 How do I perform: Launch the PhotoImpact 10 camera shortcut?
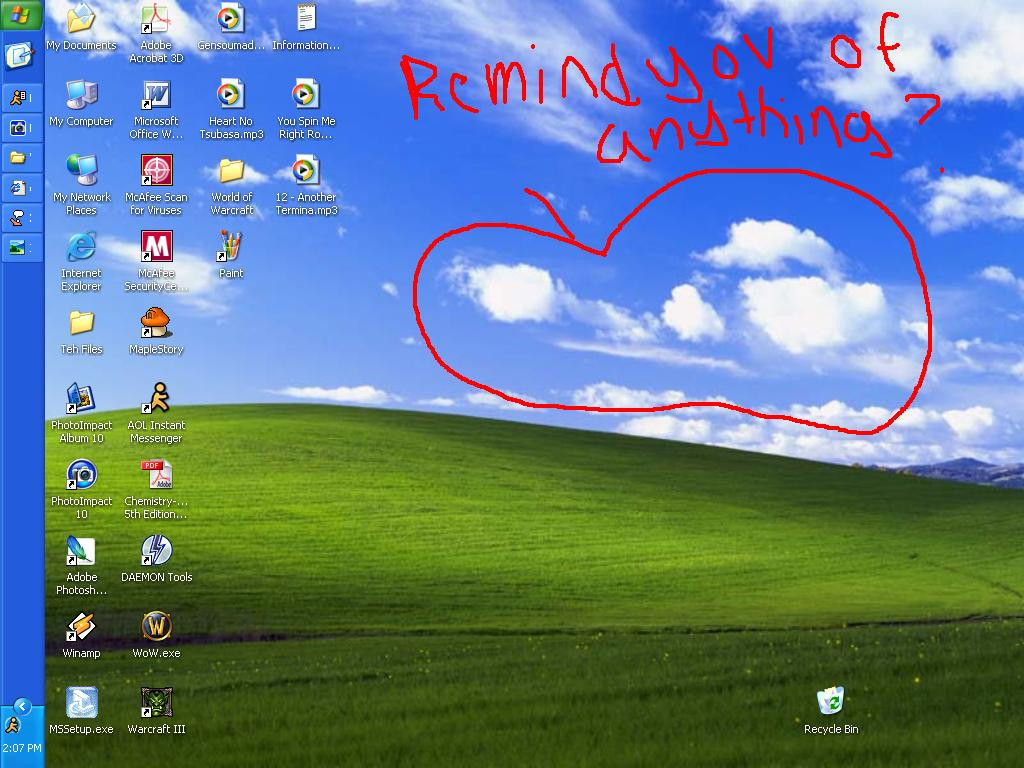[81, 475]
